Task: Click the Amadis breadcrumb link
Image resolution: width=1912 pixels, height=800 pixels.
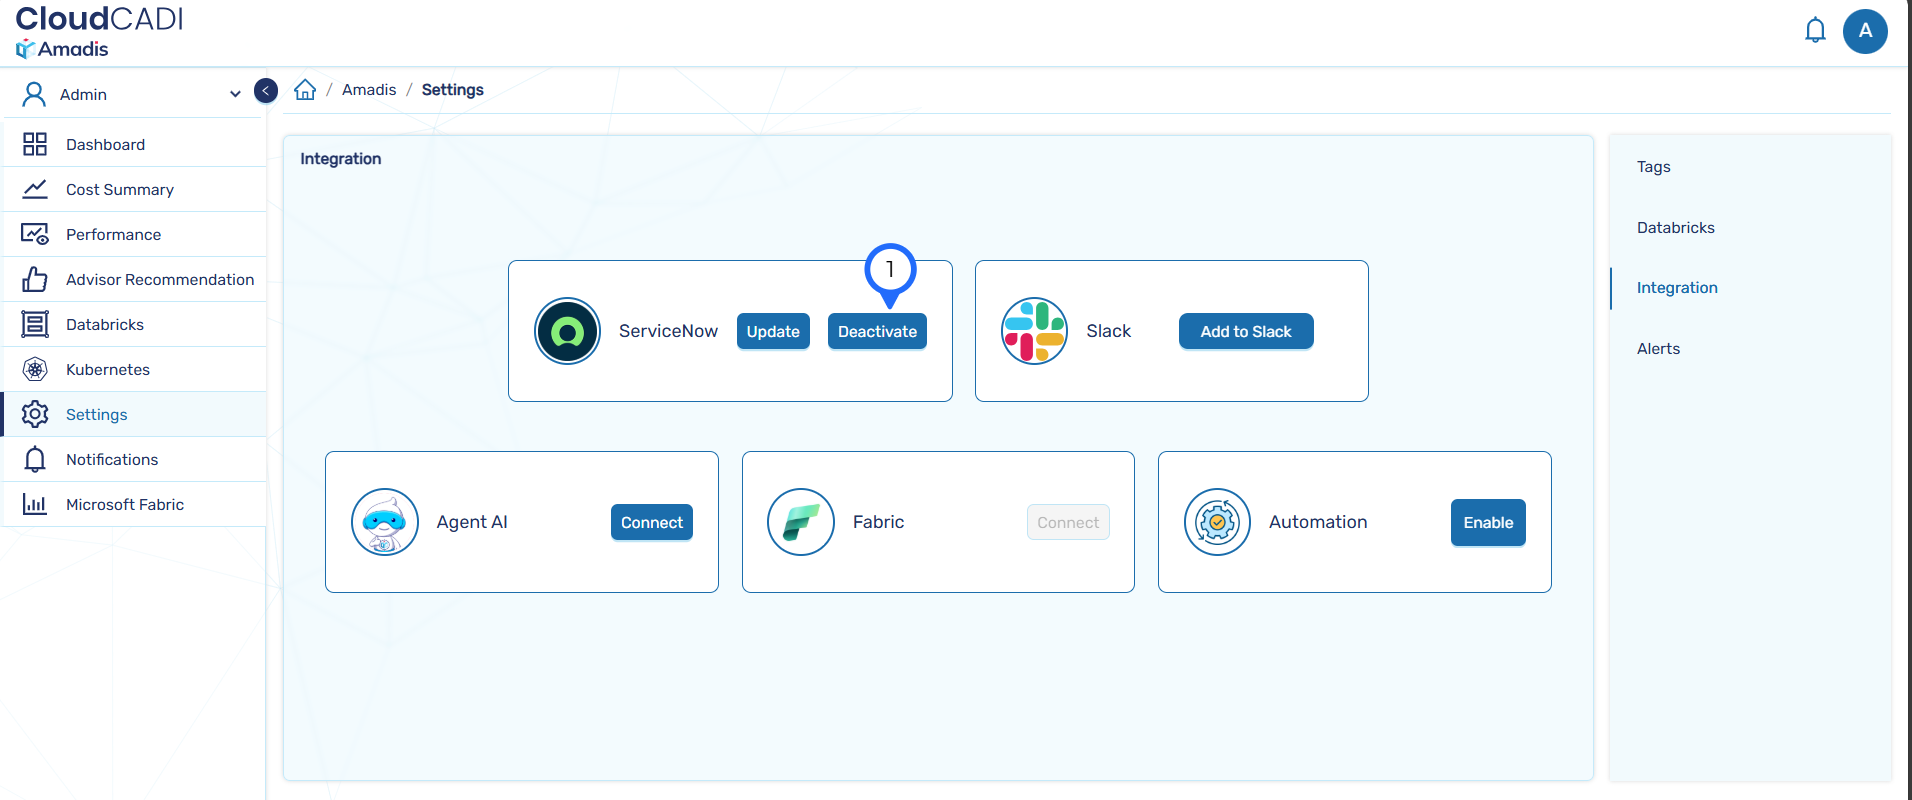Action: pyautogui.click(x=369, y=90)
